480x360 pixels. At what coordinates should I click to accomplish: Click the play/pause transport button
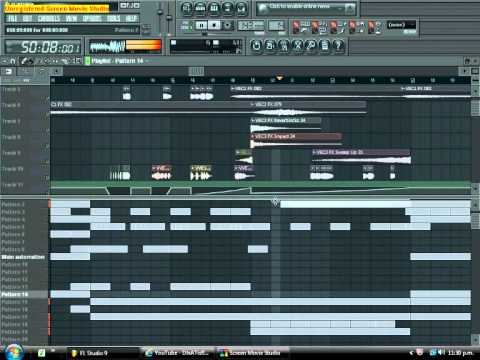pyautogui.click(x=201, y=25)
